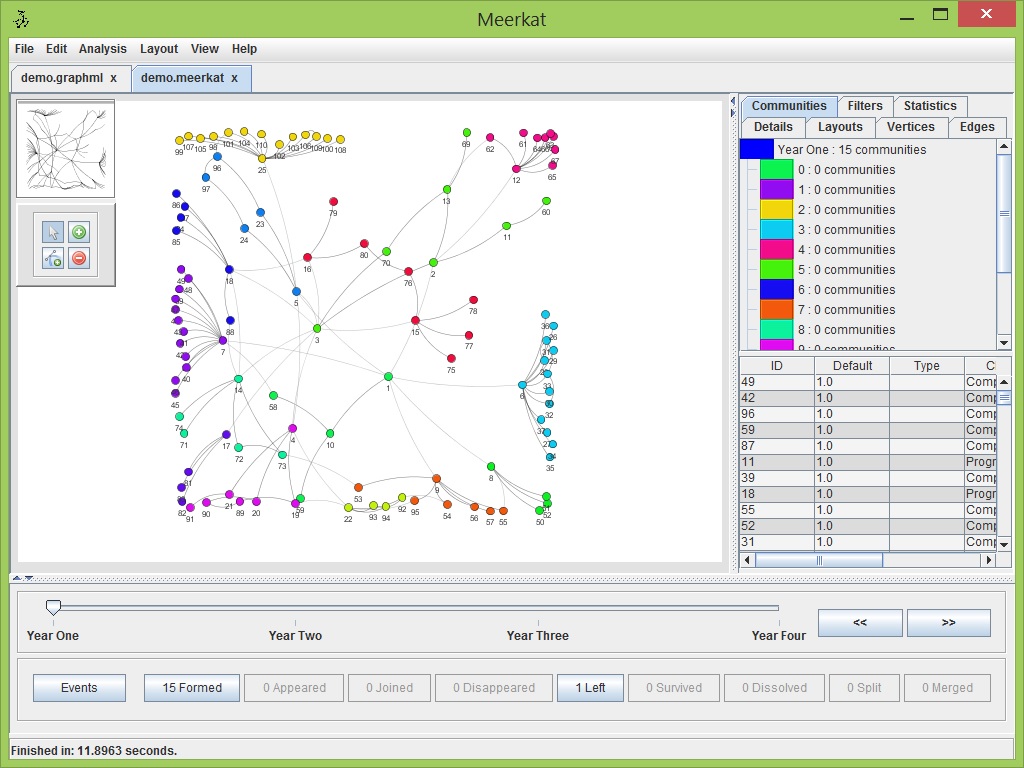
Task: Click the Type column header
Action: click(x=927, y=366)
